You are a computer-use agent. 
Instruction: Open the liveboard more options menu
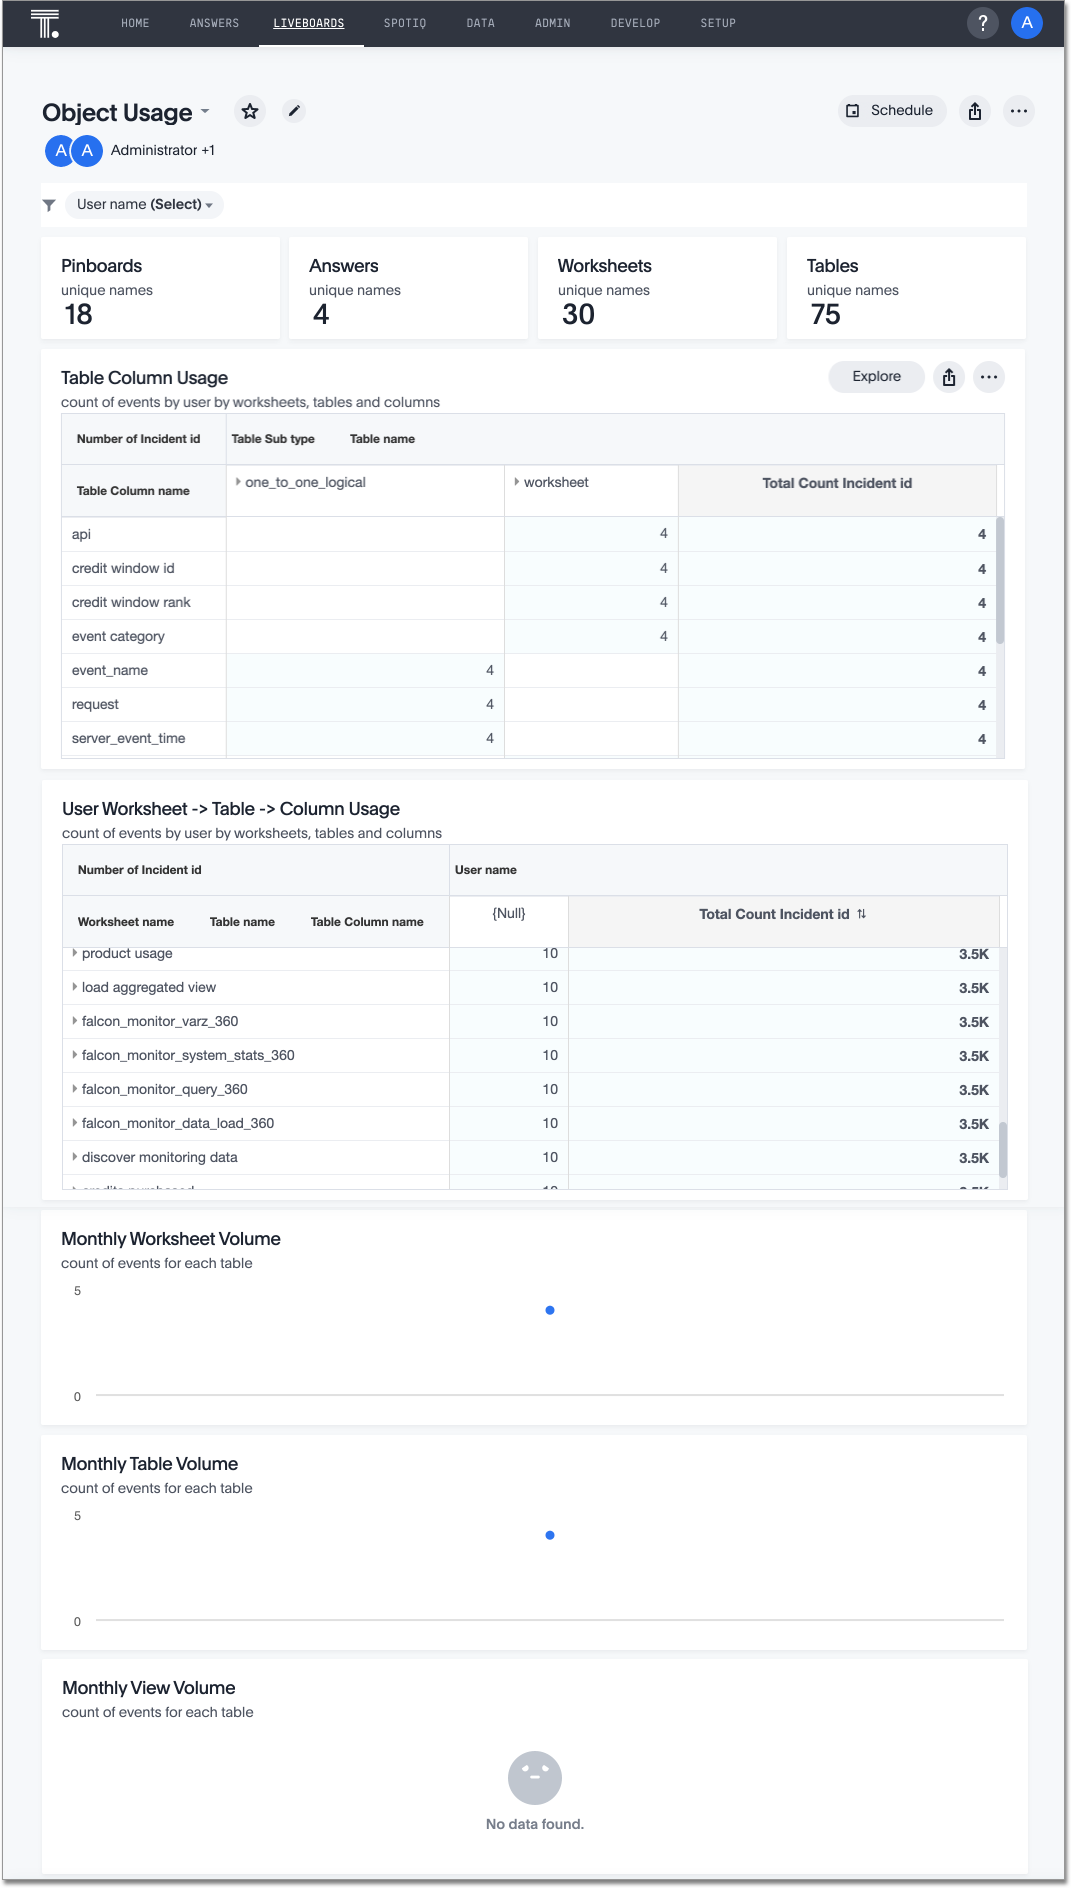point(1018,111)
